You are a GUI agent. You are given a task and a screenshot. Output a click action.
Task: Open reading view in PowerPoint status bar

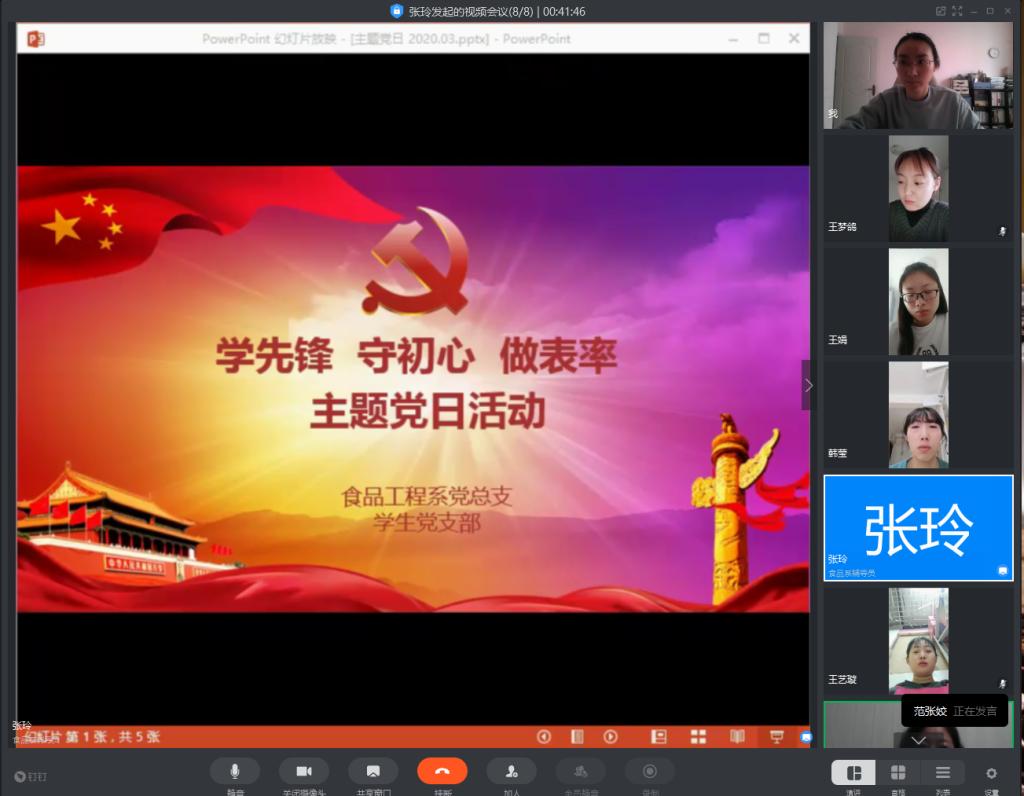coord(737,737)
